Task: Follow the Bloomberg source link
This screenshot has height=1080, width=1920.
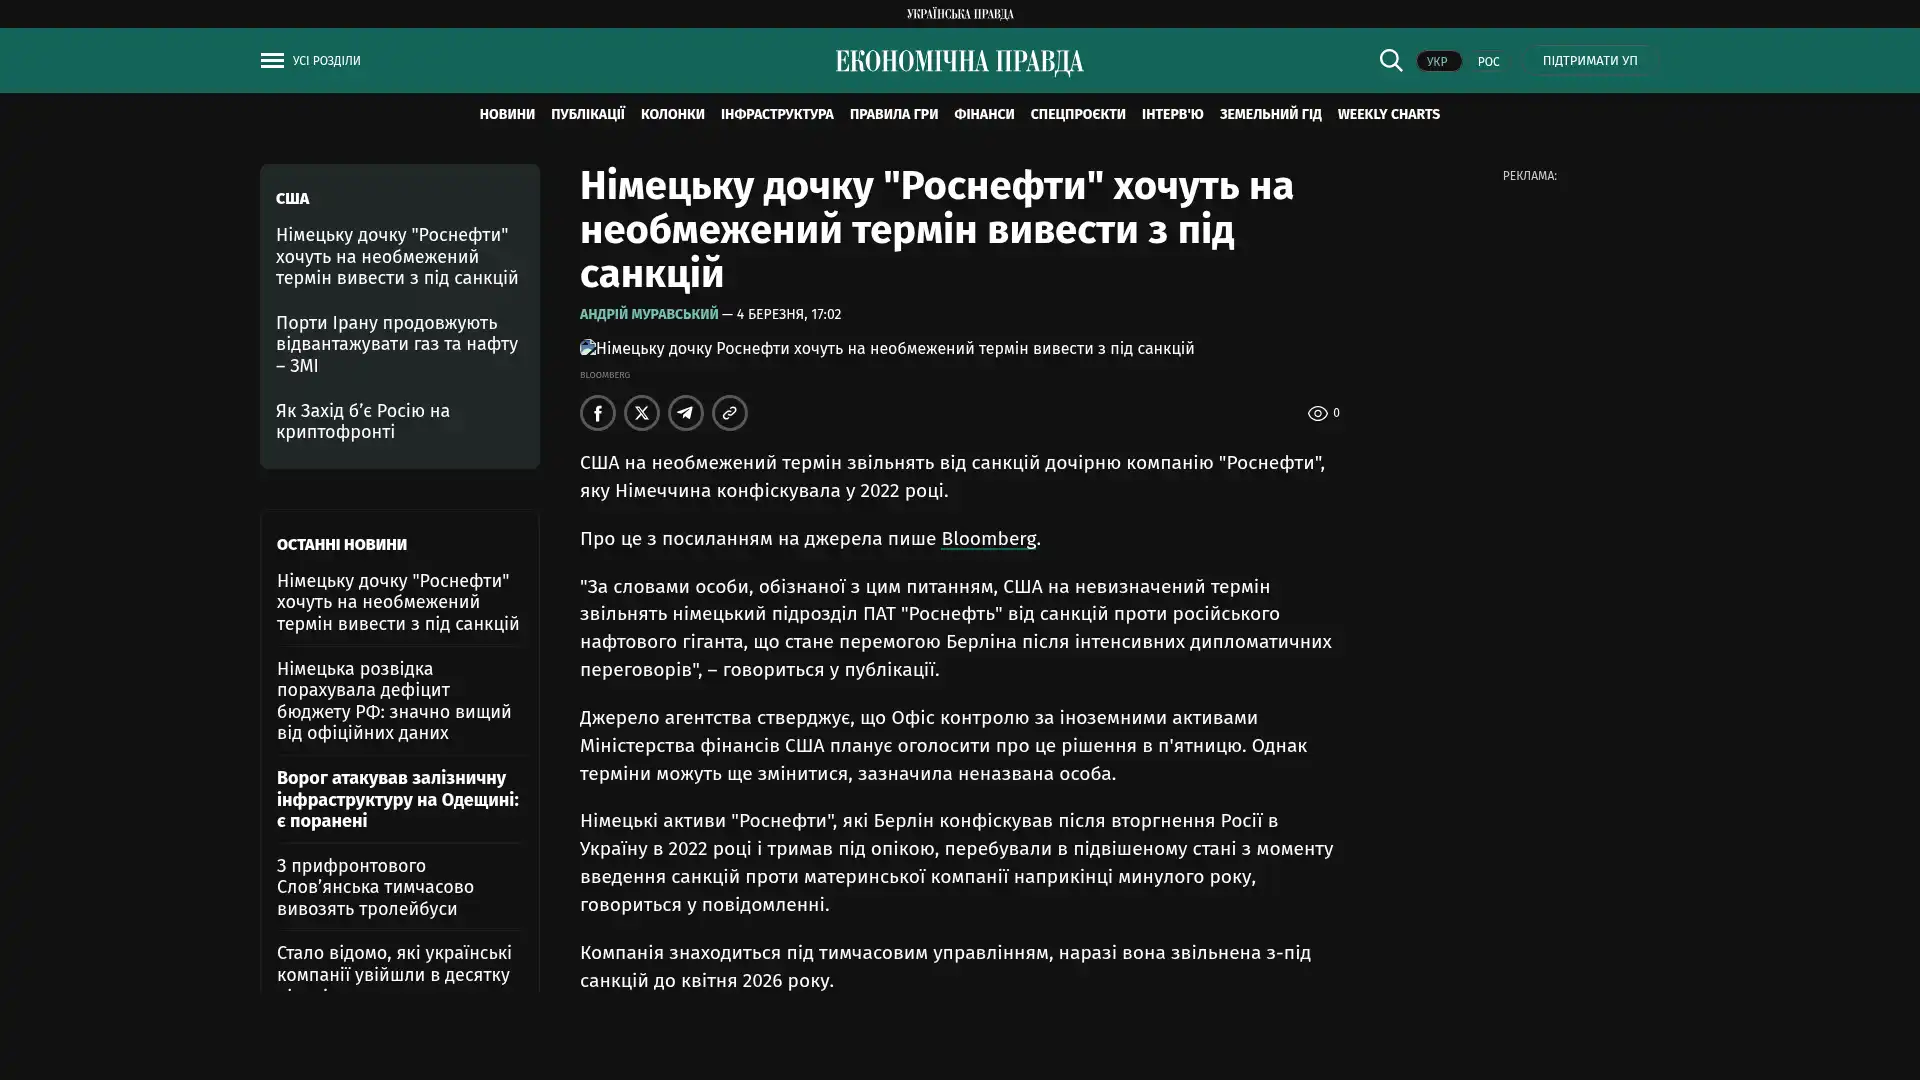Action: coord(988,539)
